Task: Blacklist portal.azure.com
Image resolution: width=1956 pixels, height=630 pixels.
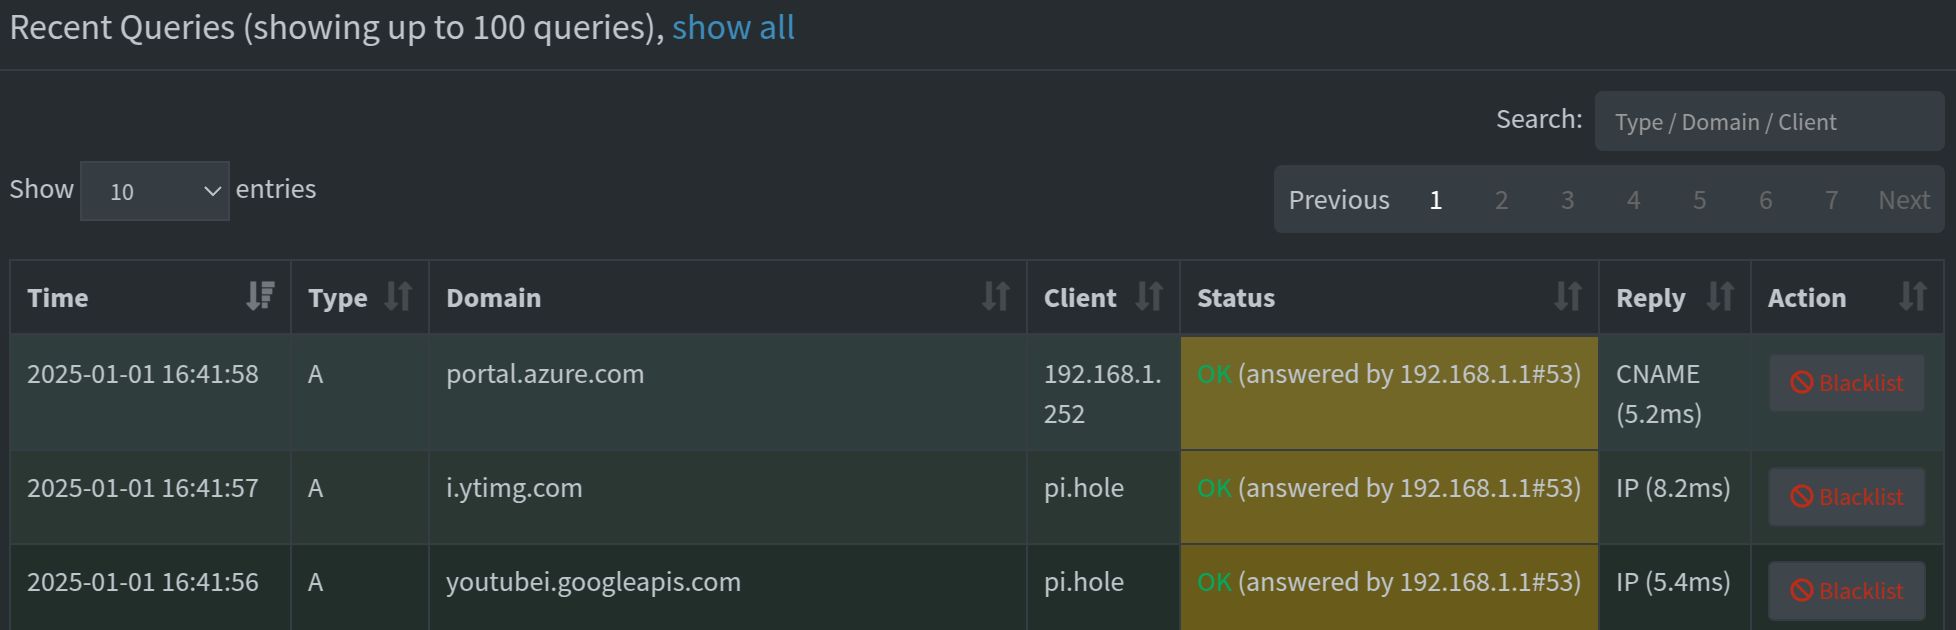Action: [1846, 383]
